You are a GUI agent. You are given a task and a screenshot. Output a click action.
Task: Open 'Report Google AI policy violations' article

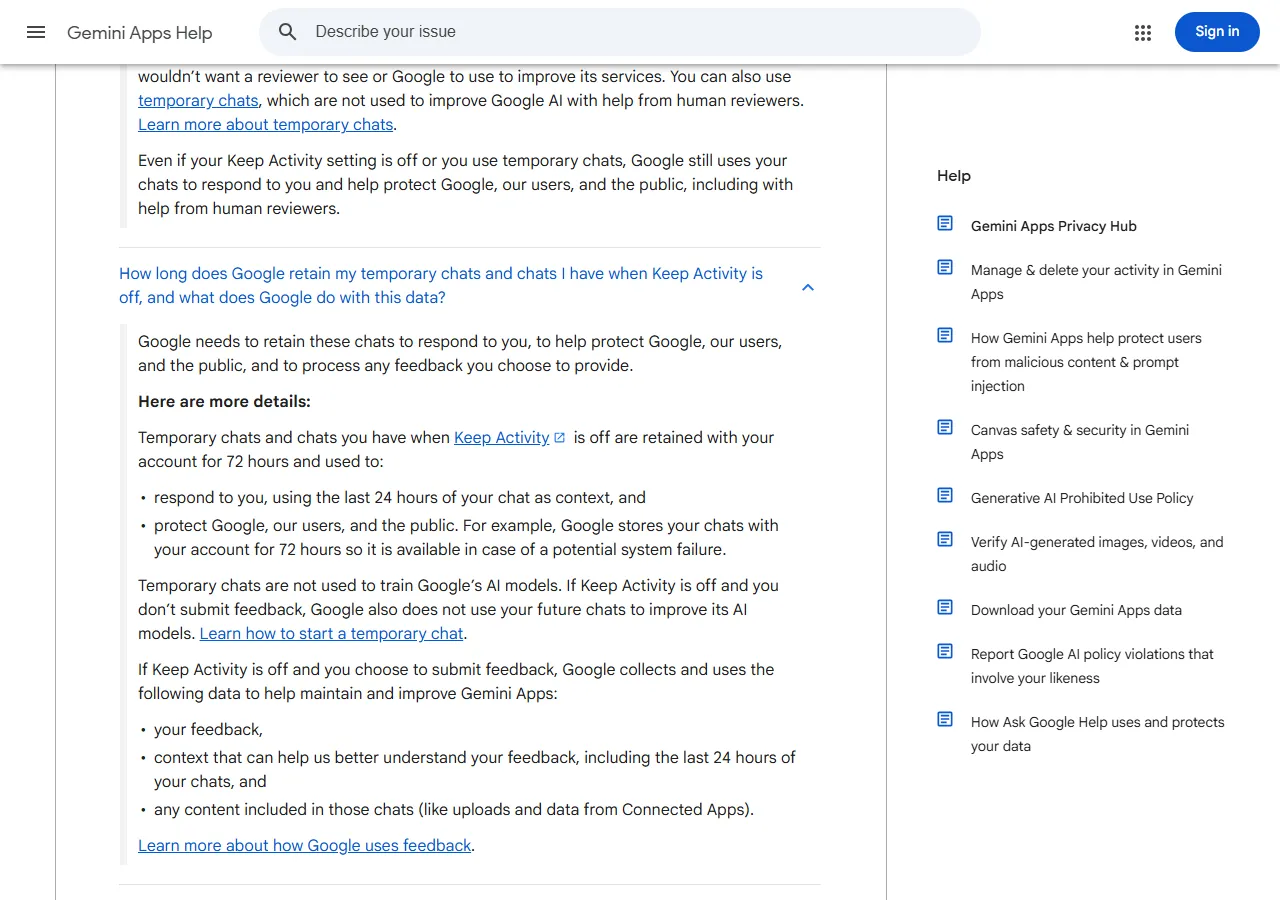coord(1092,666)
